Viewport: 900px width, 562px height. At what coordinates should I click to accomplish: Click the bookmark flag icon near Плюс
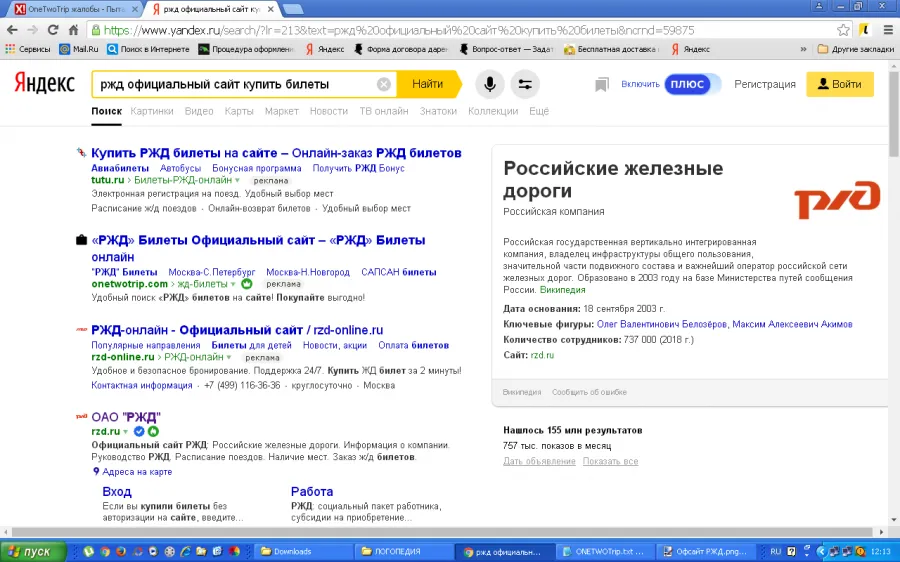click(602, 85)
